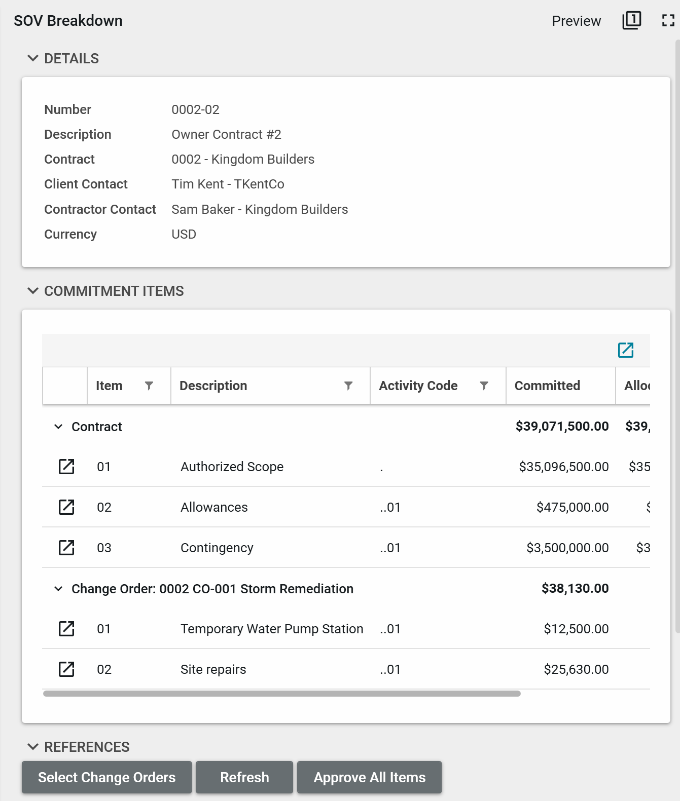Click the grid's horizontal scrollbar
This screenshot has height=801, width=680.
[282, 693]
